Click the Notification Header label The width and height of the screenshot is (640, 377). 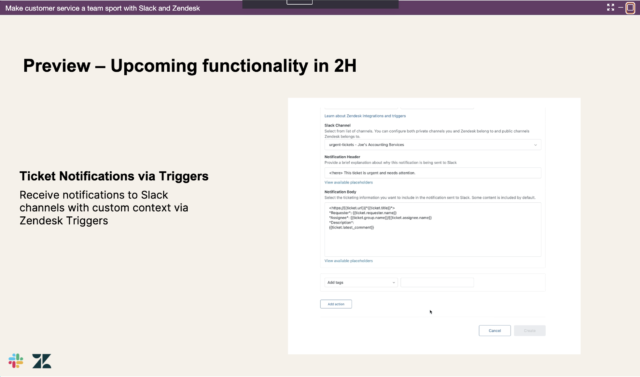(342, 157)
